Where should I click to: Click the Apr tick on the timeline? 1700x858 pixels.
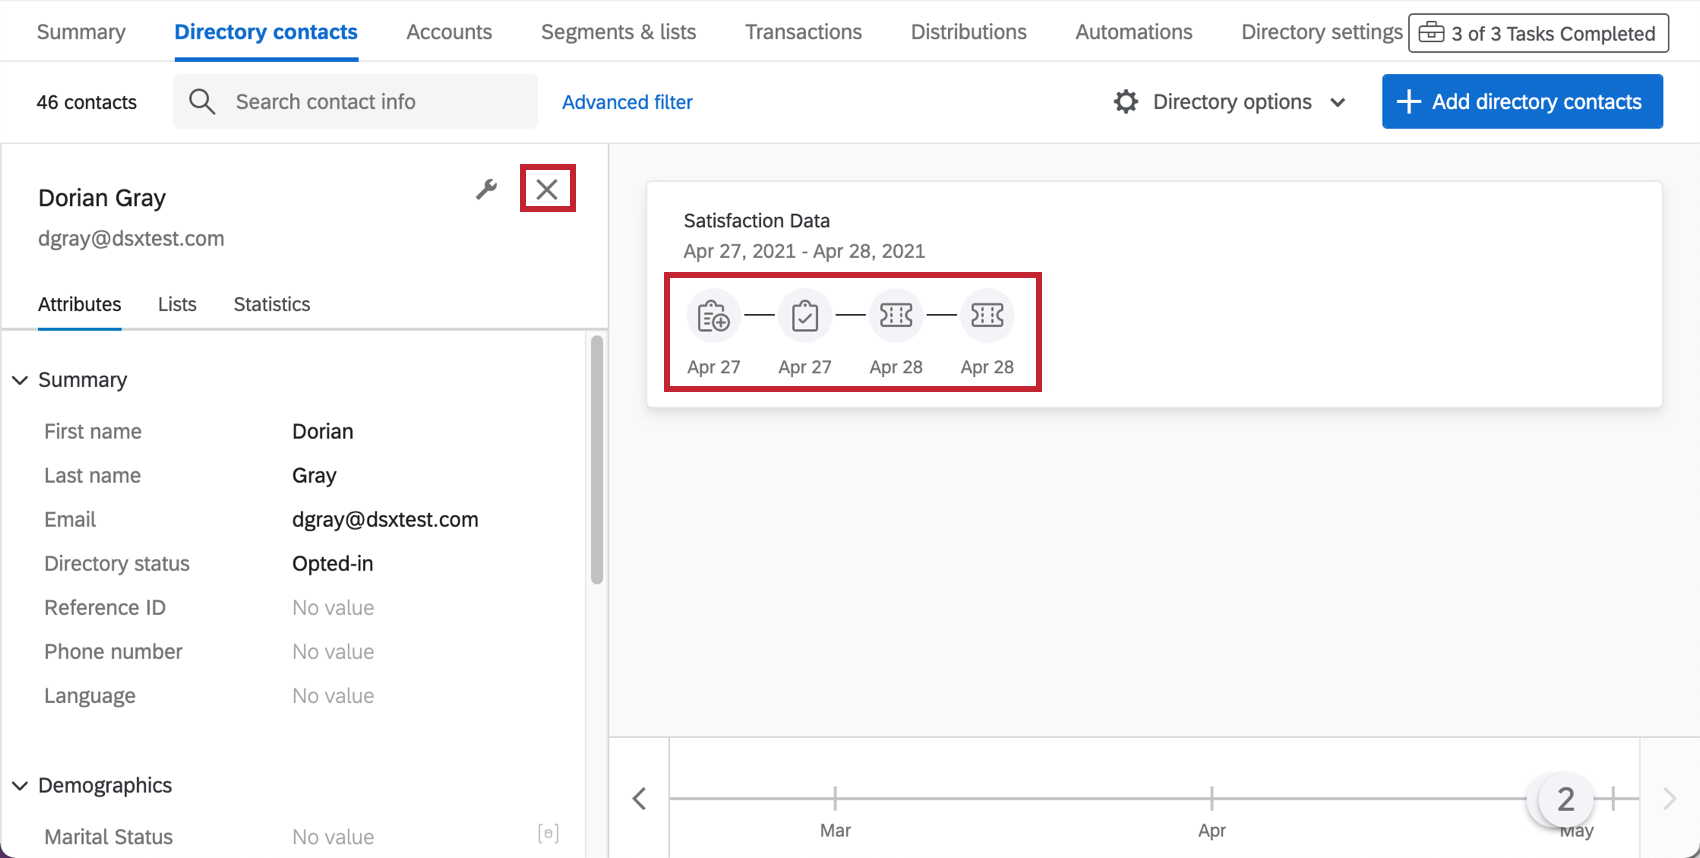coord(1211,799)
